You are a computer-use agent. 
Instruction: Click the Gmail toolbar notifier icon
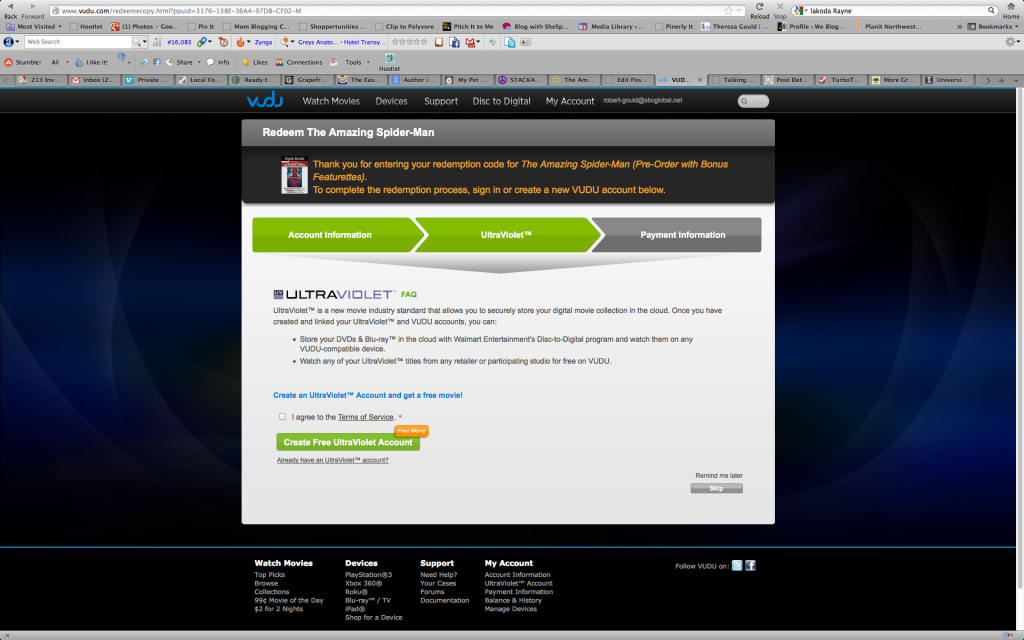pos(470,42)
